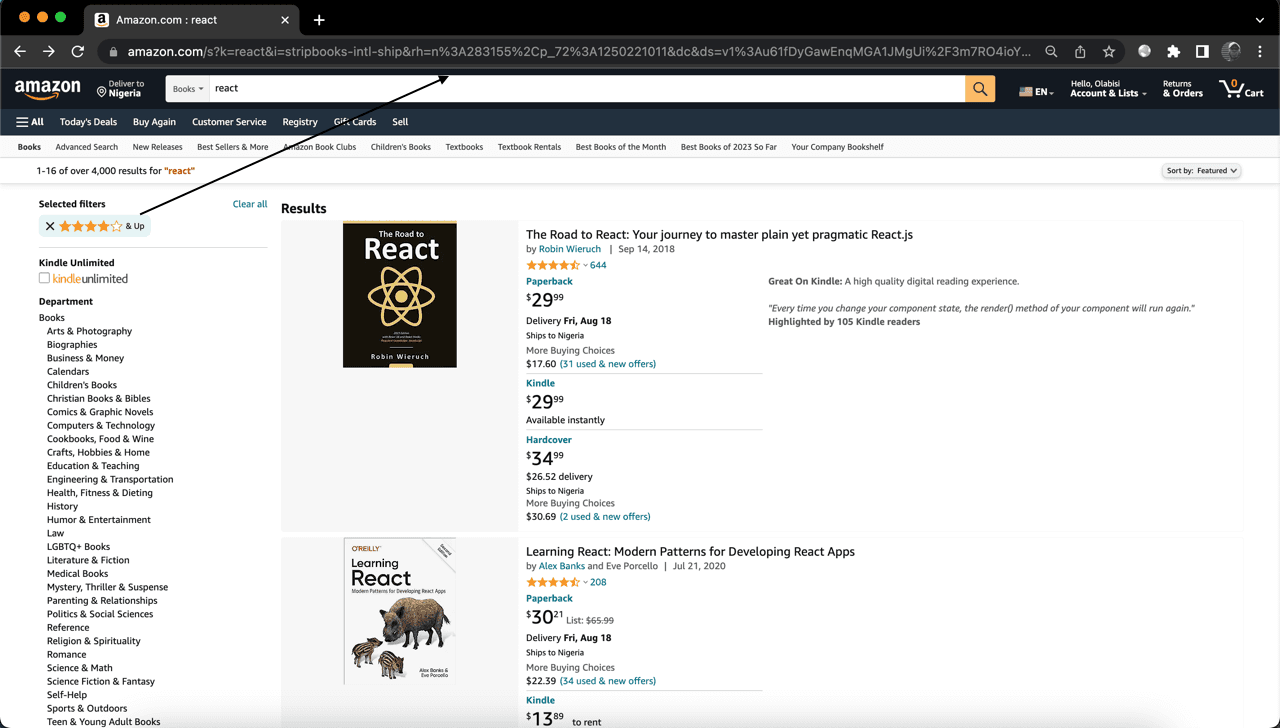1280x728 pixels.
Task: Open Learning React title link
Action: (690, 552)
